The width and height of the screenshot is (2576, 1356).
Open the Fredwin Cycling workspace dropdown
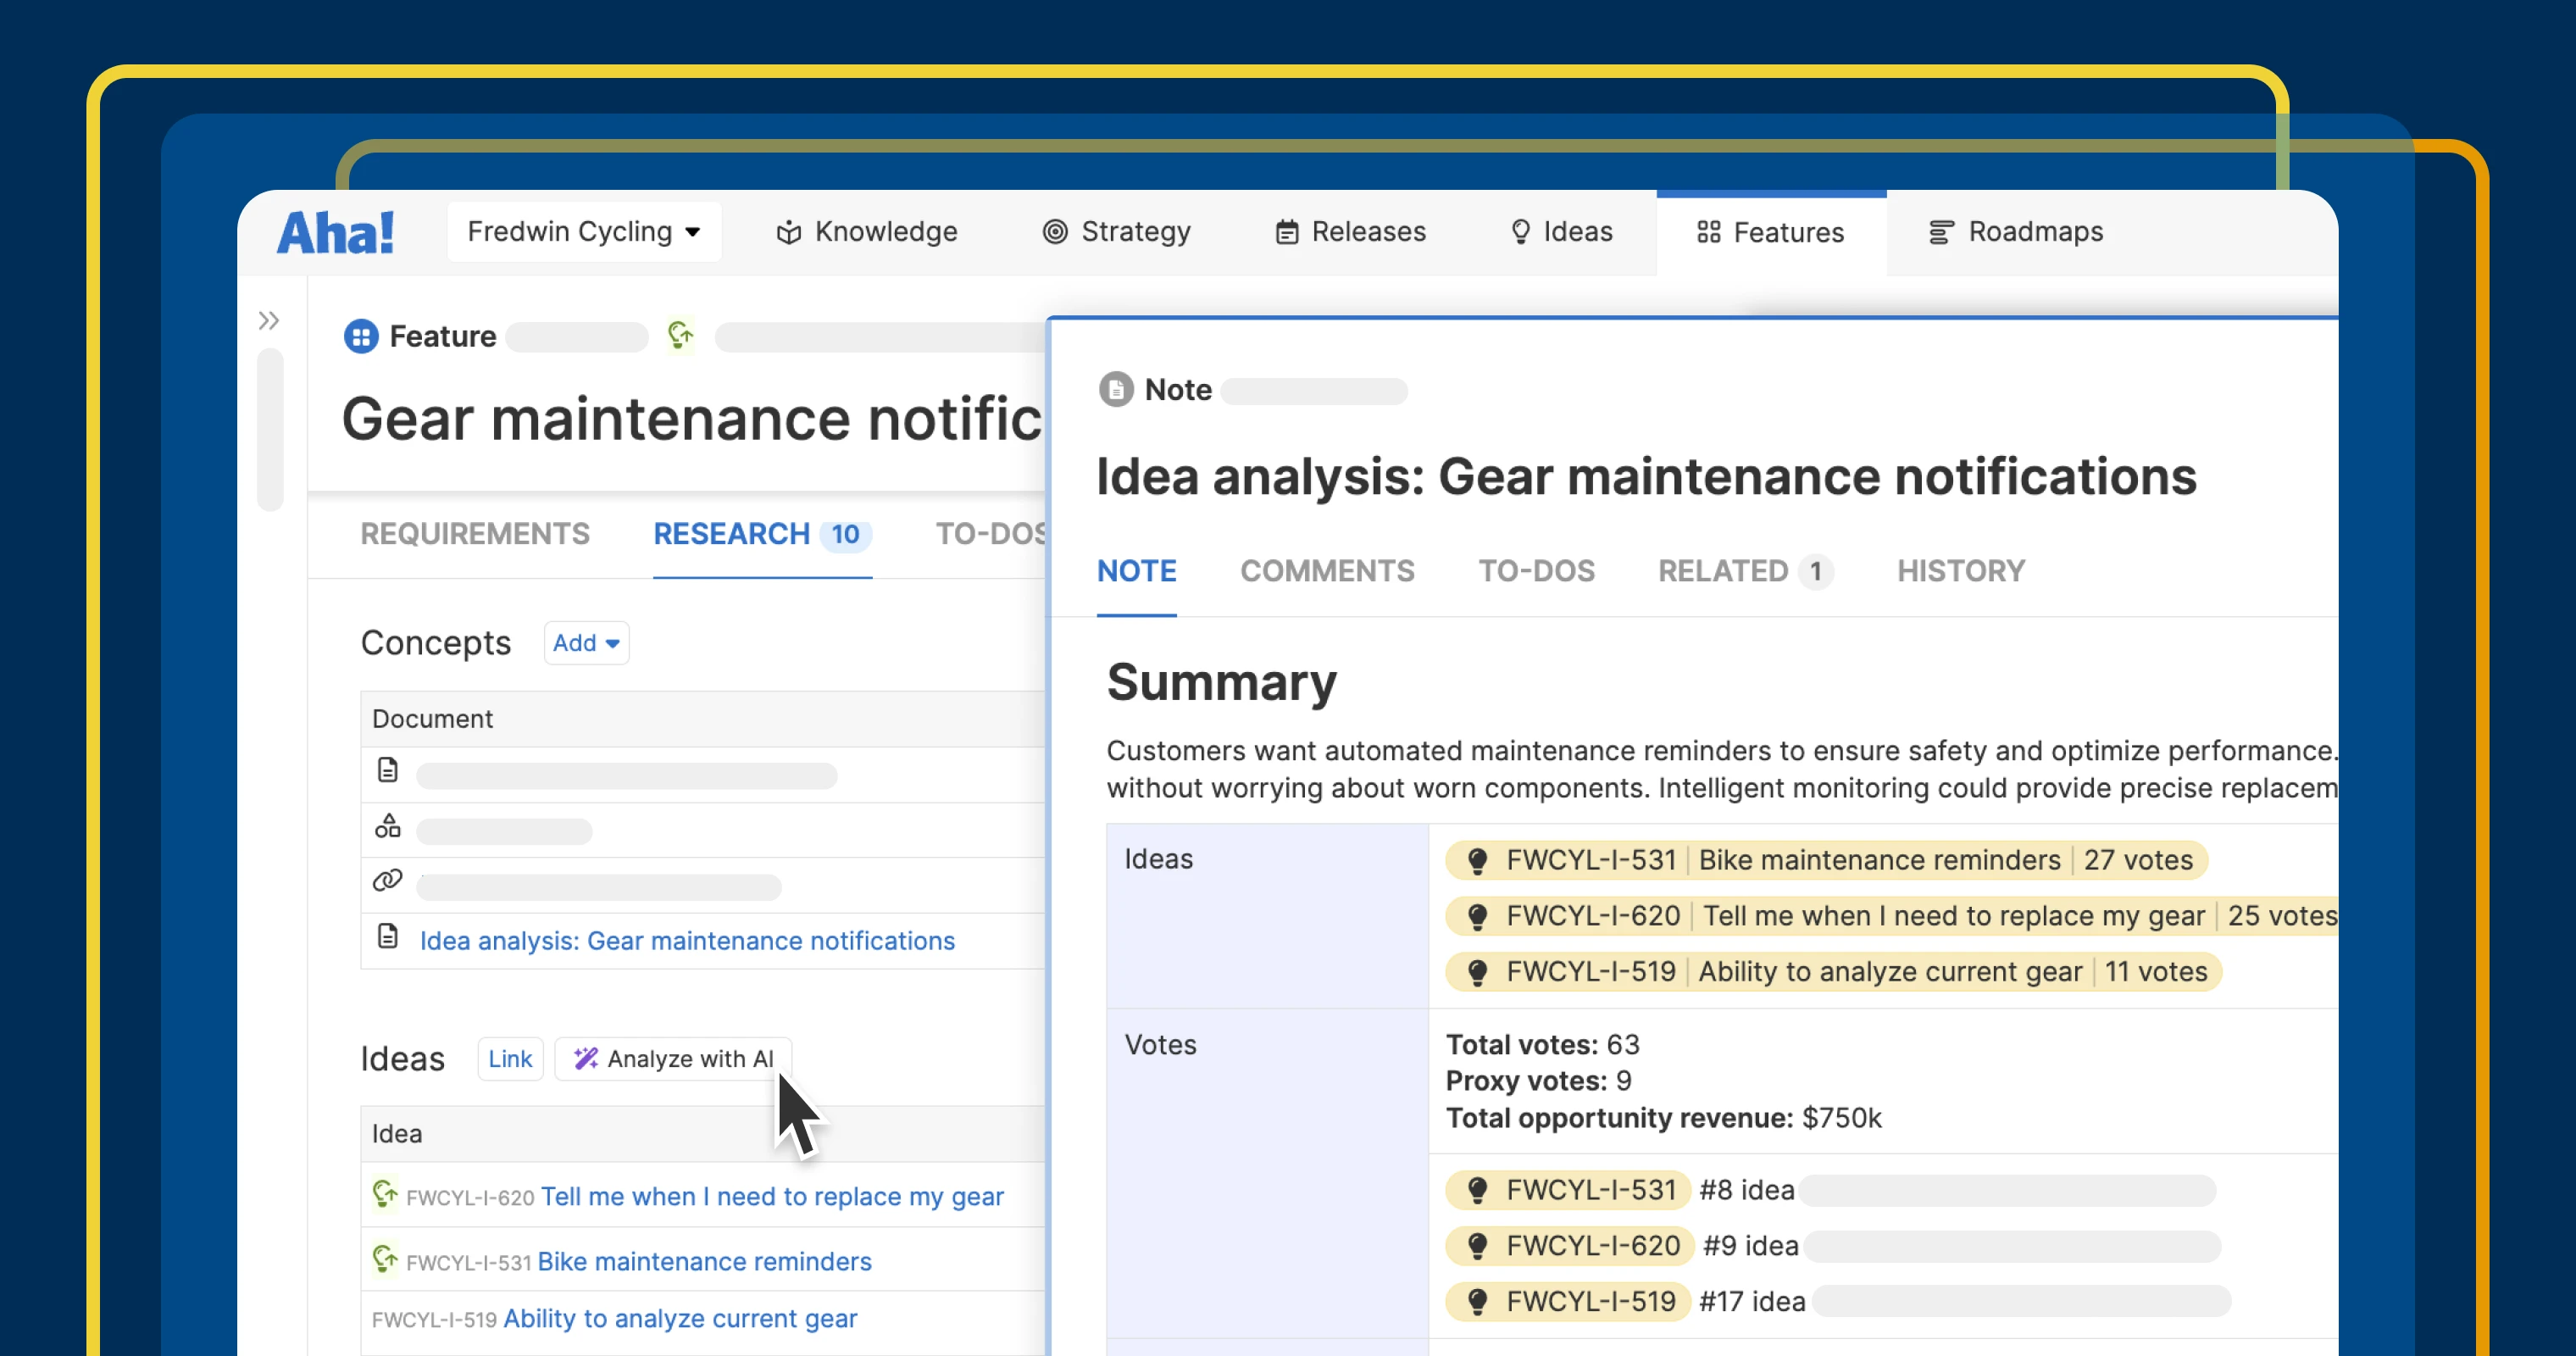(584, 232)
